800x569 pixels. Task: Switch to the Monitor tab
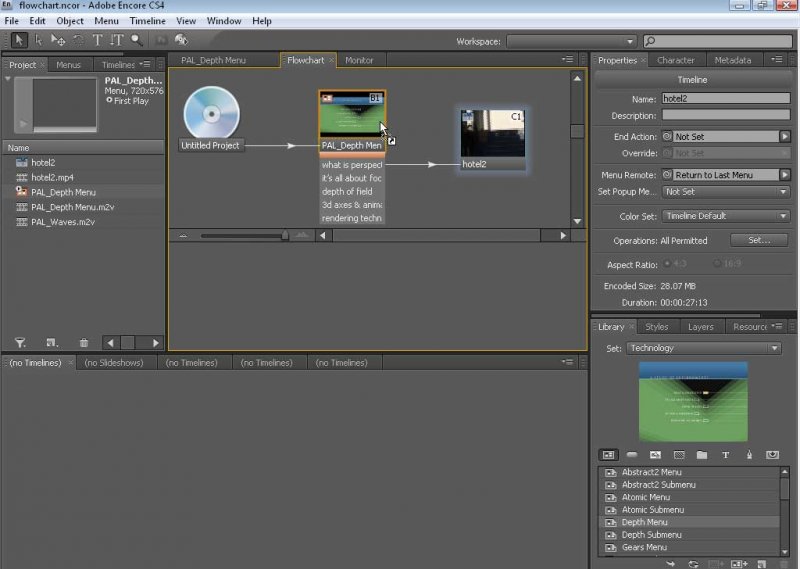coord(359,61)
